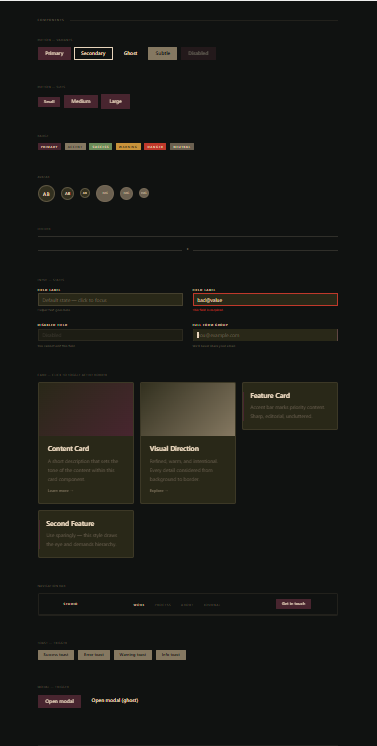Click the largest AB initials avatar

tap(46, 194)
